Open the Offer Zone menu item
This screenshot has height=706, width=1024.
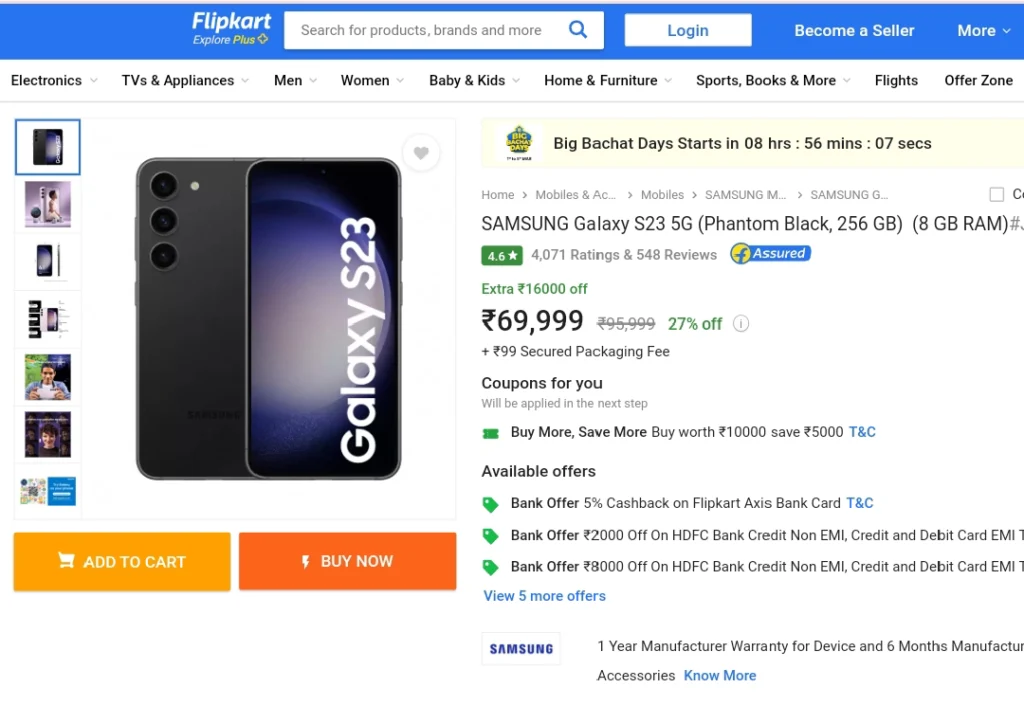tap(978, 80)
